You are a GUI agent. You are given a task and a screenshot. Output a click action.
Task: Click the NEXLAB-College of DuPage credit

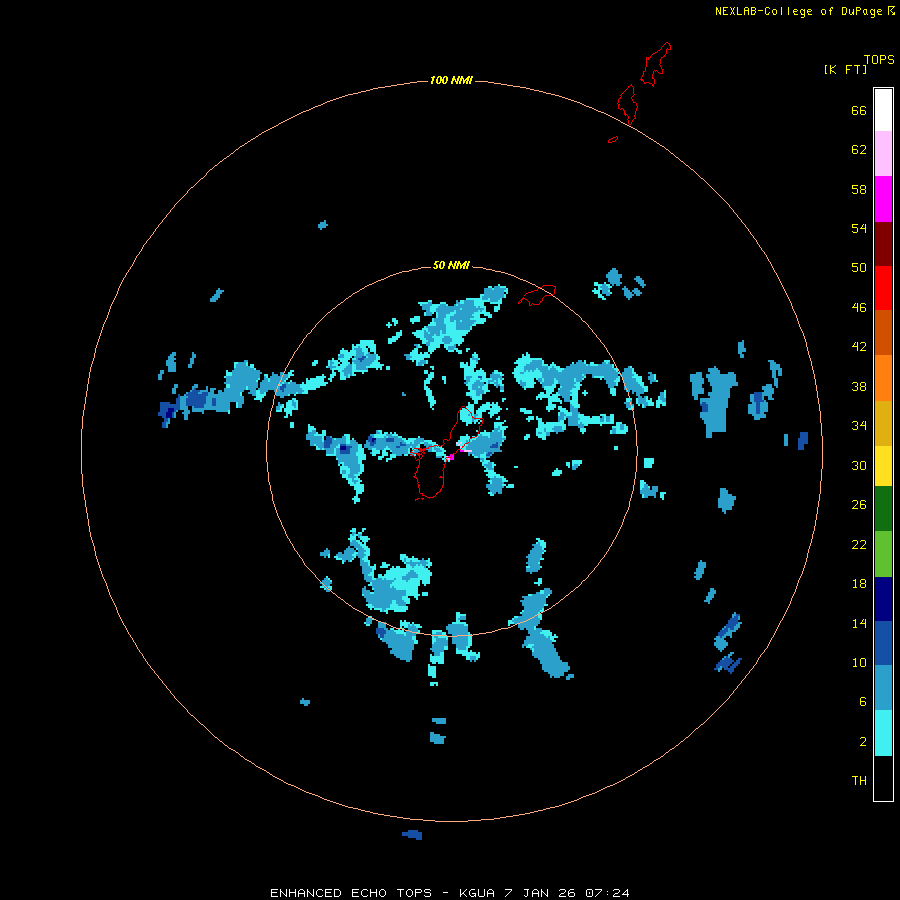point(804,11)
